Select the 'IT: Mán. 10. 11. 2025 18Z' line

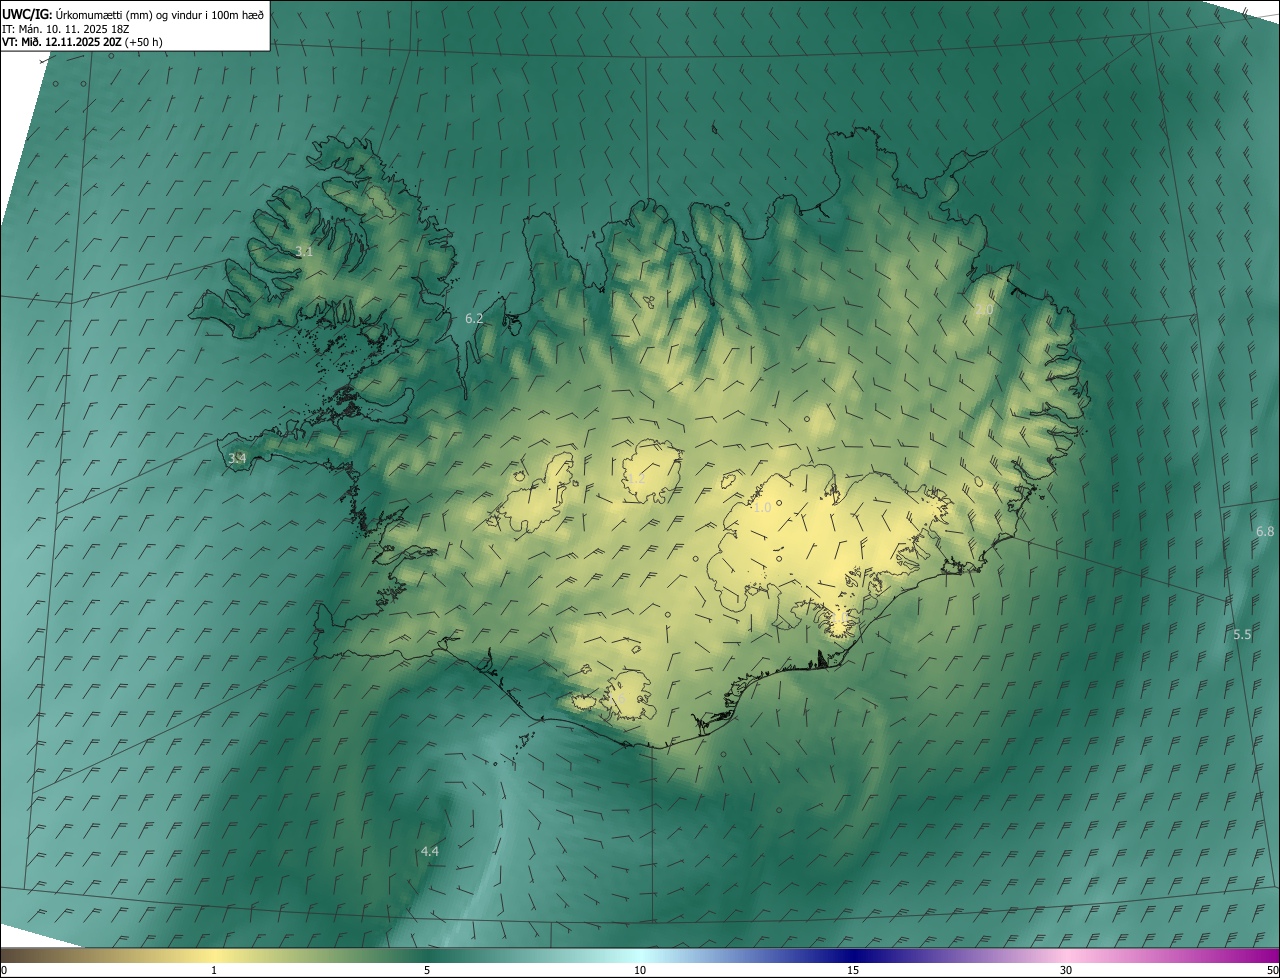66,29
